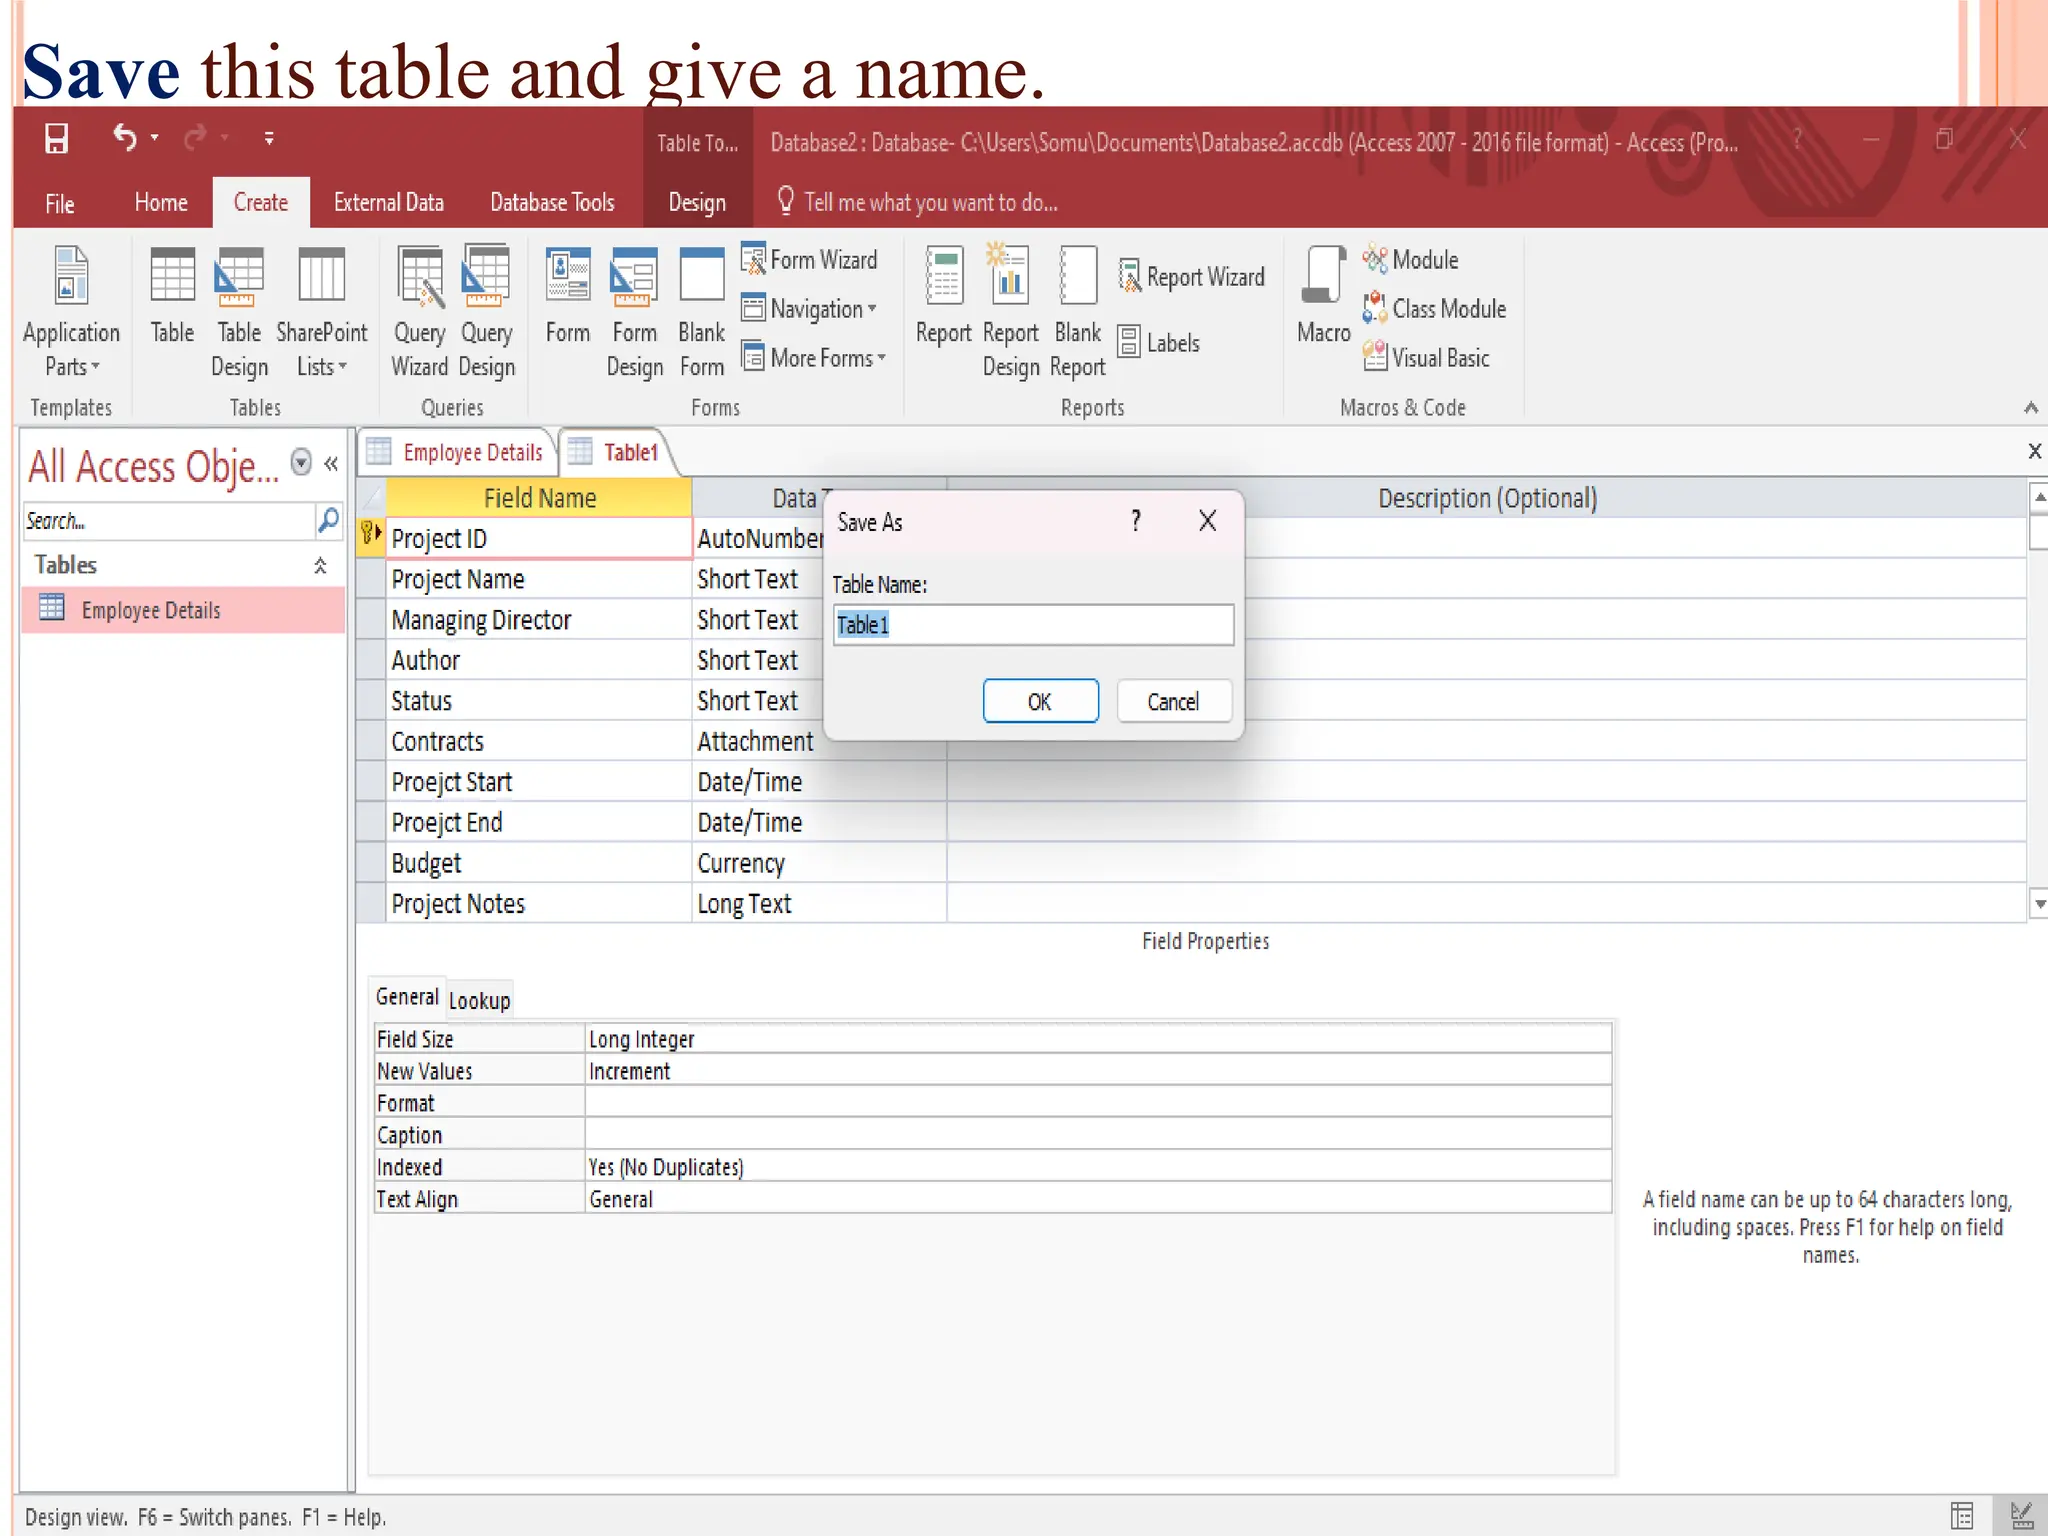Image resolution: width=2048 pixels, height=1536 pixels.
Task: Open Application Parts gallery
Action: [71, 312]
